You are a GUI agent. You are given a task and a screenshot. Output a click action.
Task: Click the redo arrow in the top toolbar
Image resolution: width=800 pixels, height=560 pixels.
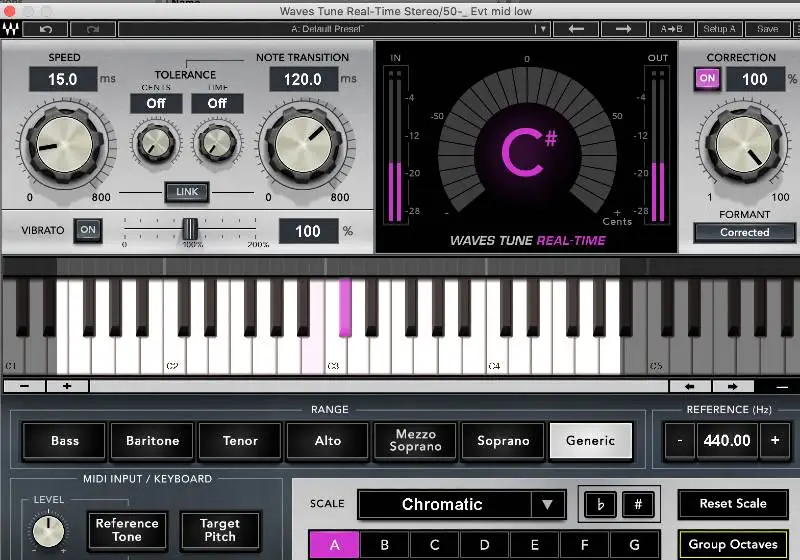[x=93, y=29]
